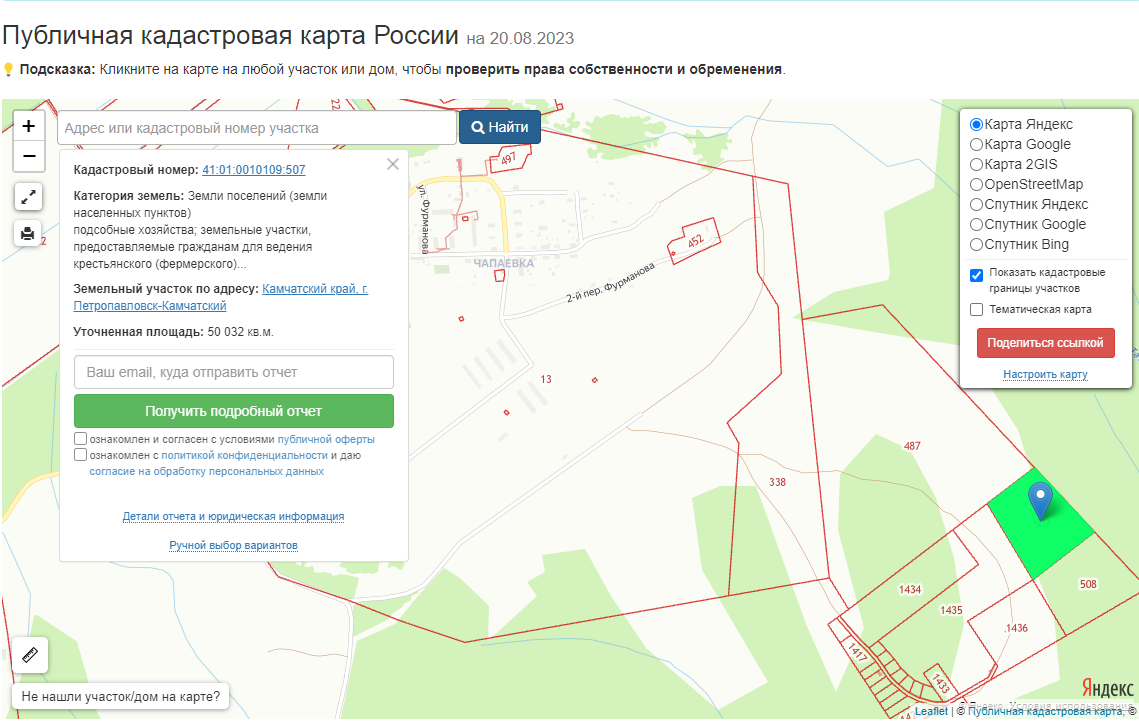Click parcel labeled 338 on map
Viewport: 1139px width, 721px height.
777,482
